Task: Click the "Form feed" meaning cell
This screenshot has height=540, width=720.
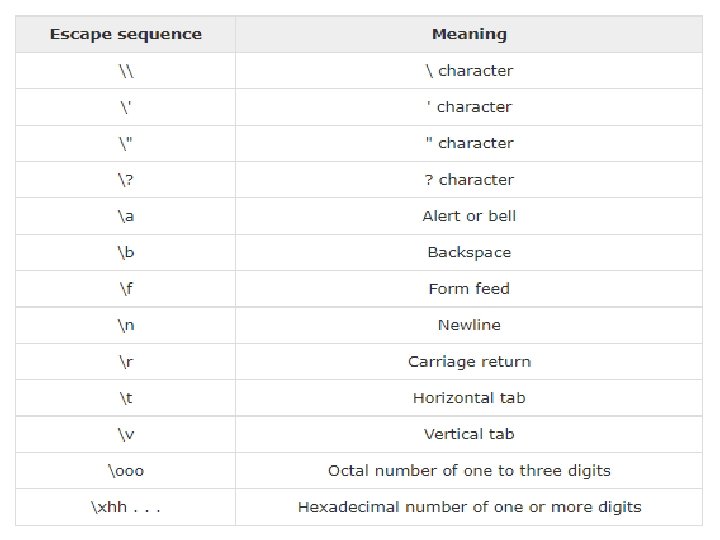Action: 469,289
